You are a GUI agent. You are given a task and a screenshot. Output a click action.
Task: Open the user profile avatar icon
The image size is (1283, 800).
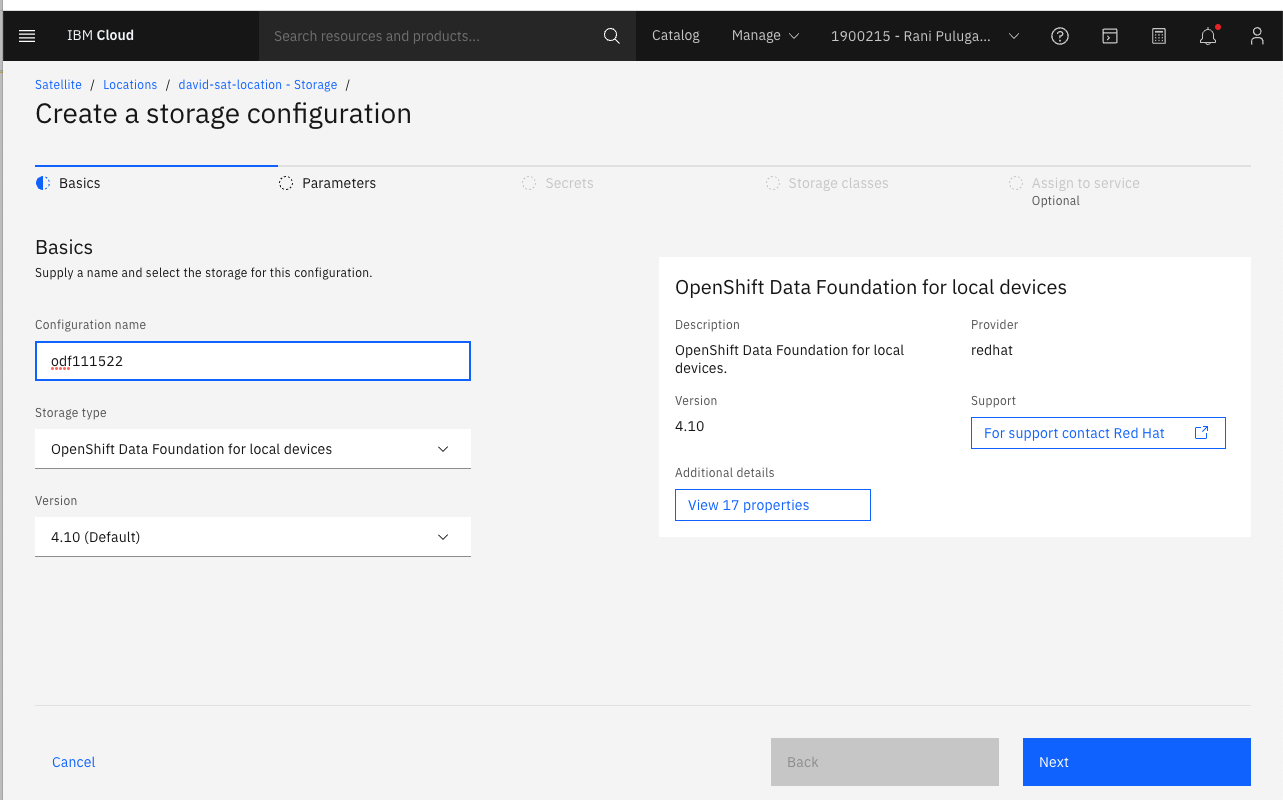(x=1257, y=36)
